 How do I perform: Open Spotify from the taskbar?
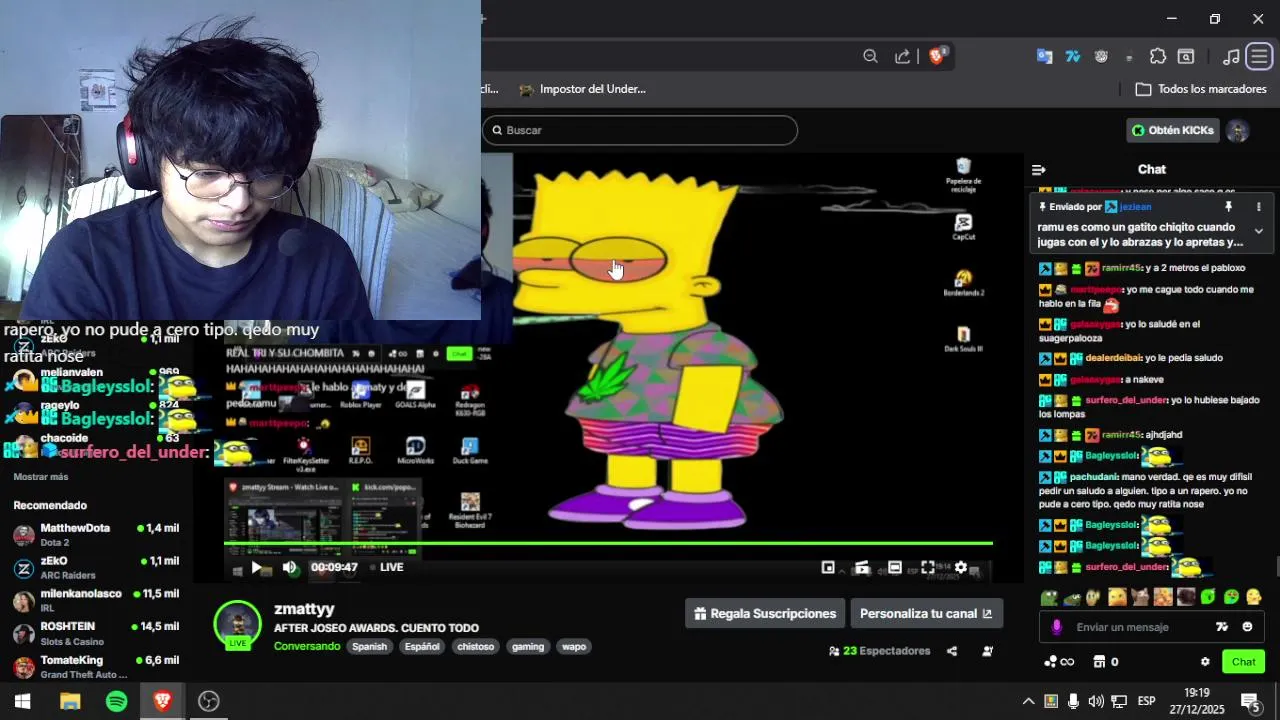117,701
